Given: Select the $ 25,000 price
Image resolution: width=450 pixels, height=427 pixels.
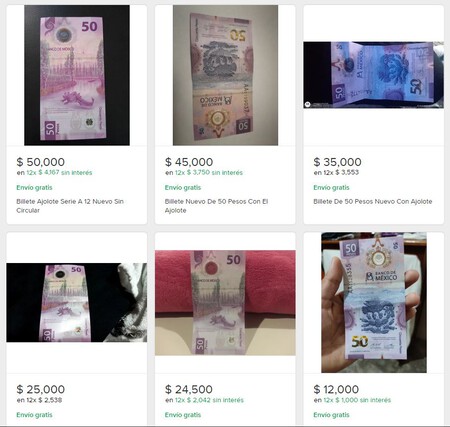Looking at the screenshot, I should tap(41, 389).
